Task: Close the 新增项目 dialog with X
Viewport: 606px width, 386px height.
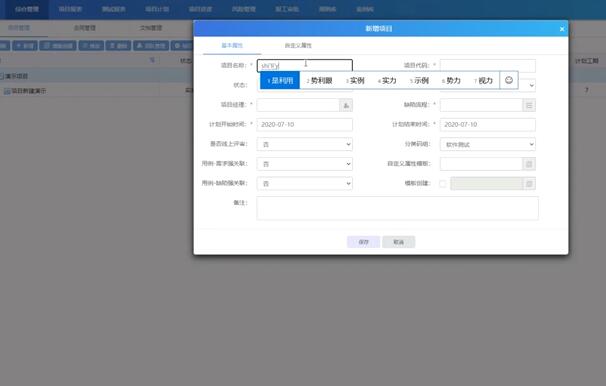Action: click(562, 29)
